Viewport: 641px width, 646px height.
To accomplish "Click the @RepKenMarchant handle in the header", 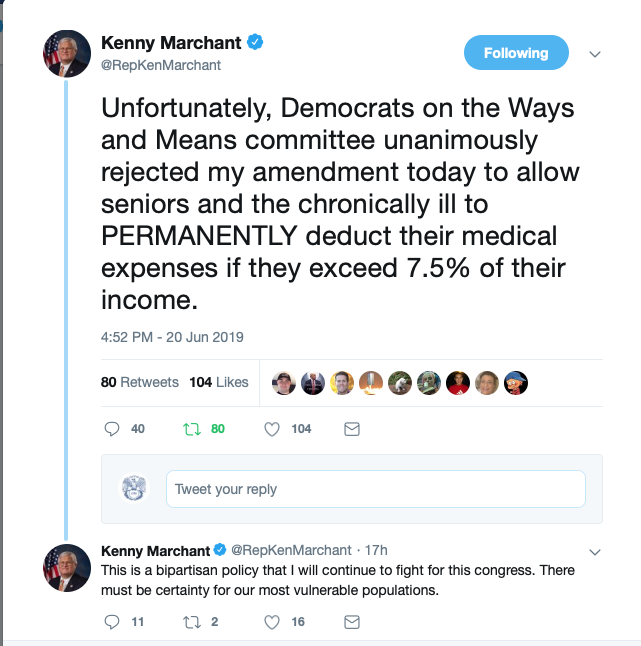I will point(161,65).
